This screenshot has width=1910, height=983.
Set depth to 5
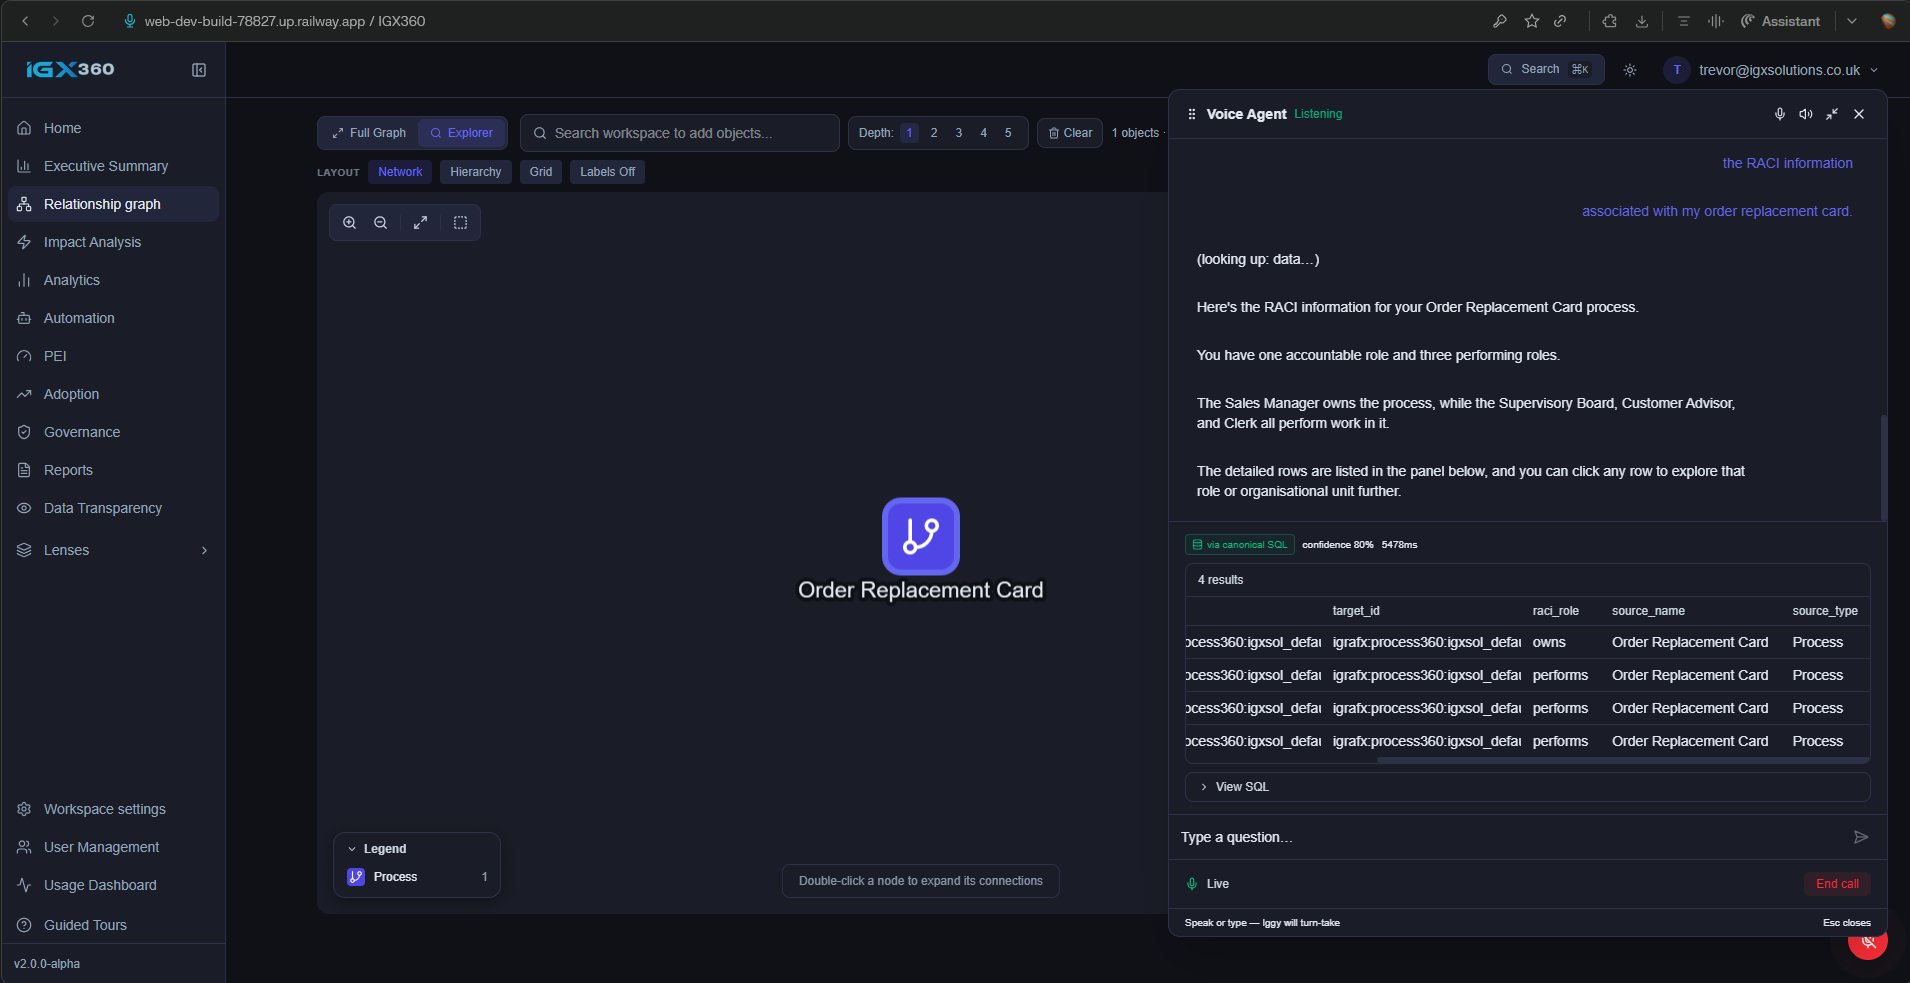1008,133
